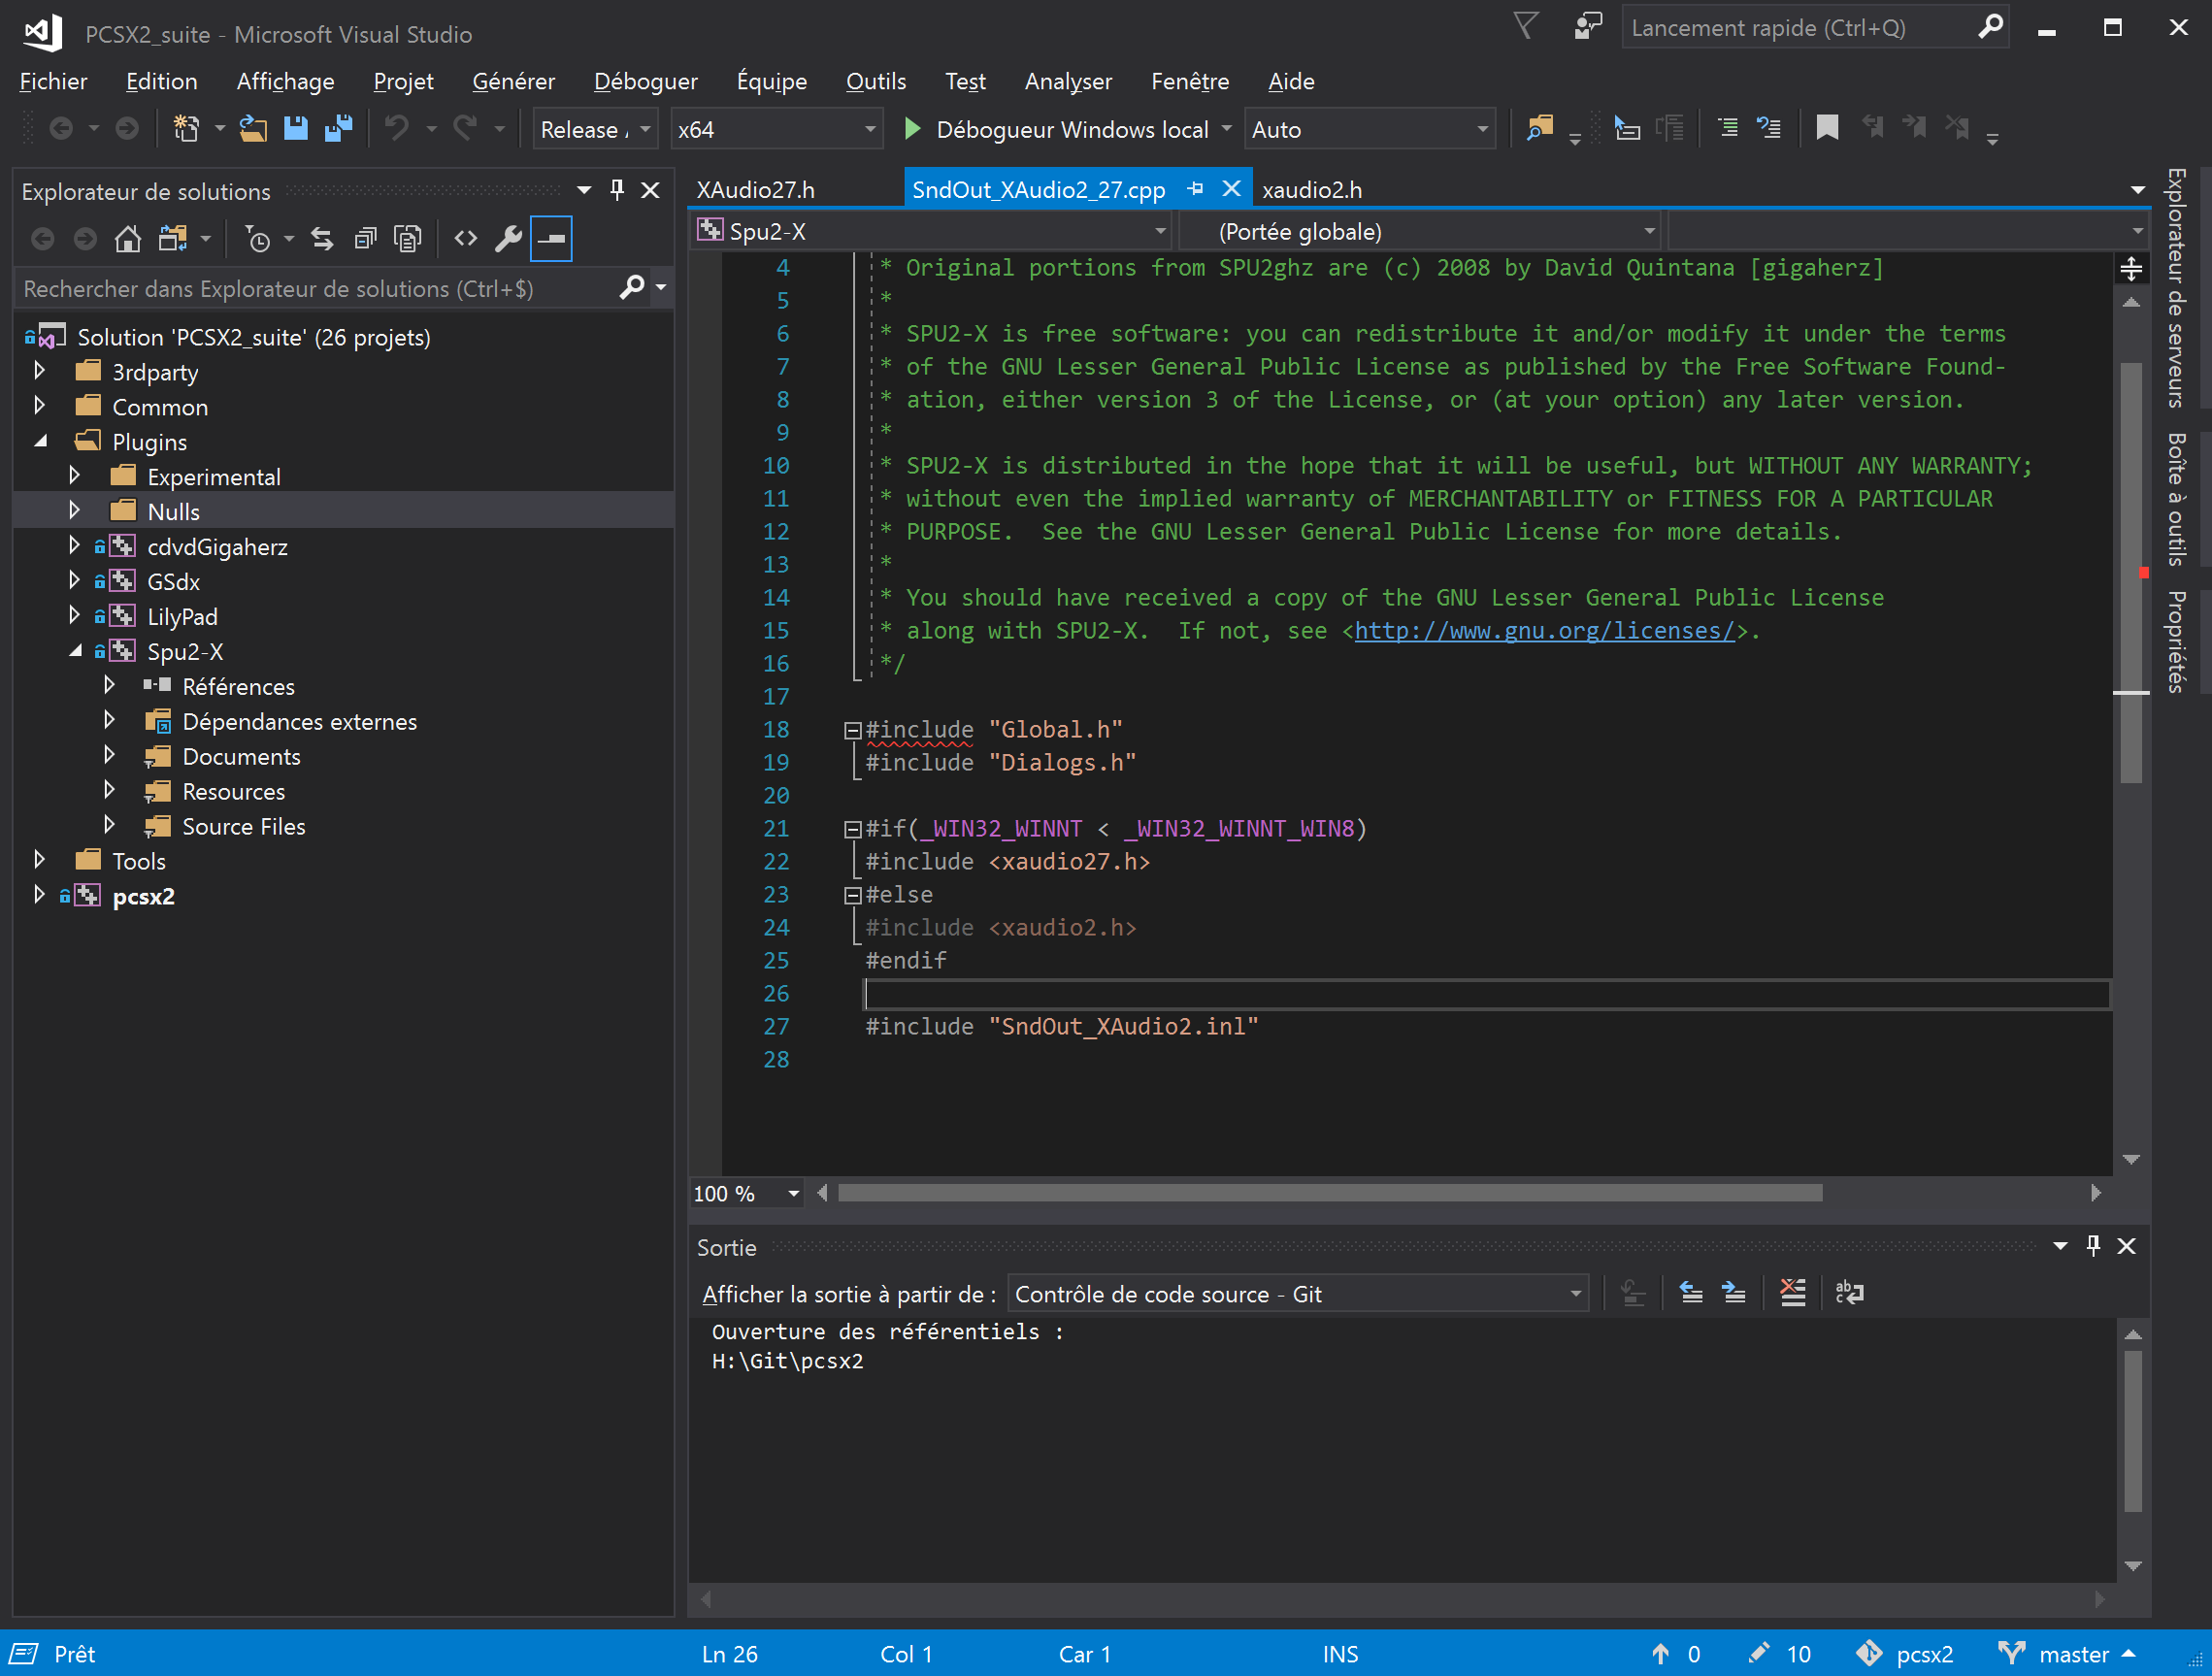Click Sortie panel vertical scrollbar thumb
The height and width of the screenshot is (1676, 2212).
(2132, 1432)
